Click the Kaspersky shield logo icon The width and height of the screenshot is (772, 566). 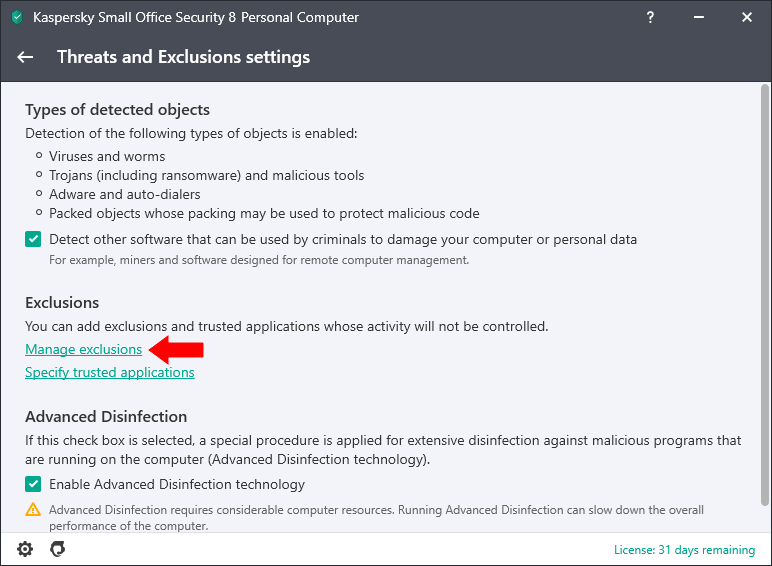(x=17, y=17)
